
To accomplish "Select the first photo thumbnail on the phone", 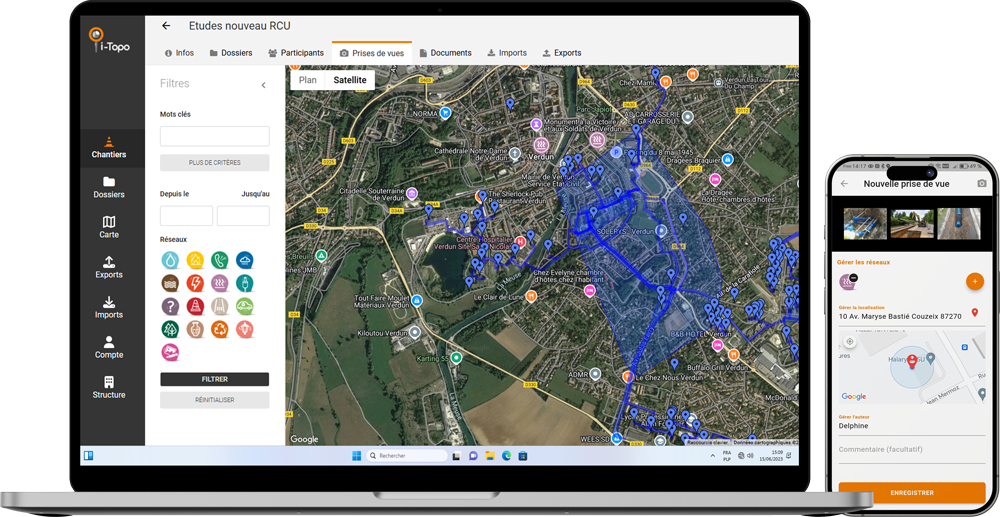I will (864, 223).
